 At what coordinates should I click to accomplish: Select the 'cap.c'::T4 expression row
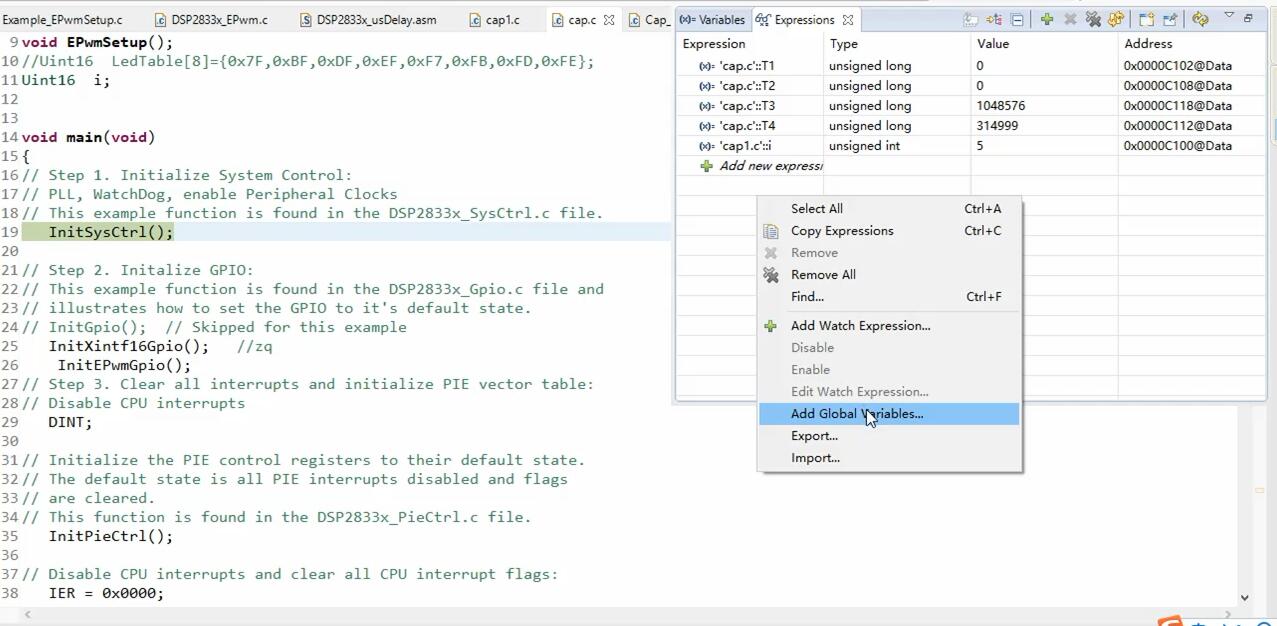pos(971,126)
